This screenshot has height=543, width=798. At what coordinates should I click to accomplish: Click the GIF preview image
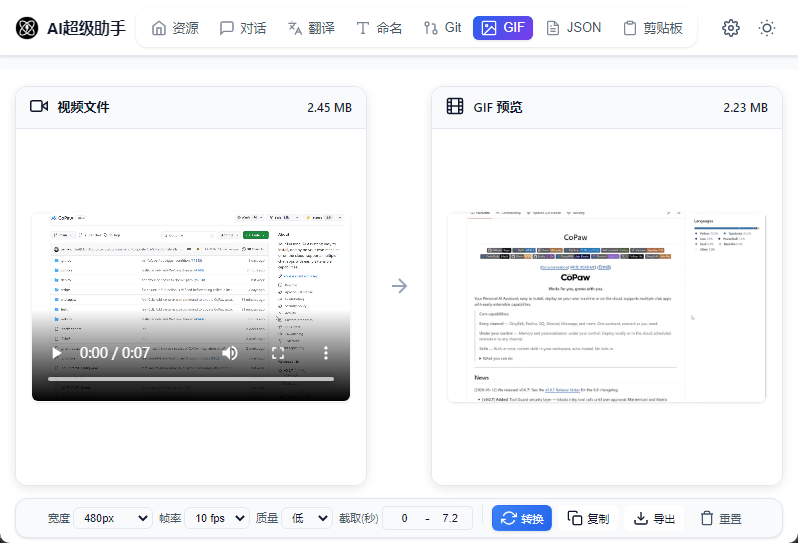click(x=607, y=307)
